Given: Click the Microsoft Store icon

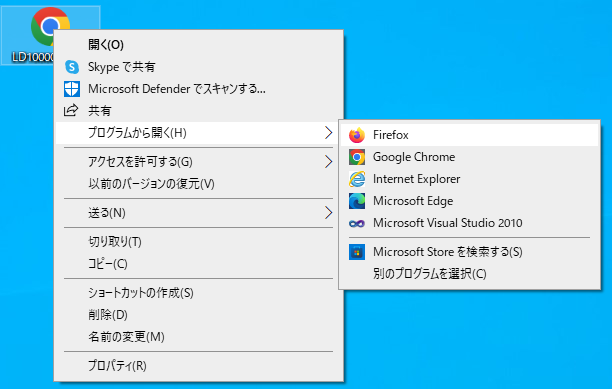Looking at the screenshot, I should [357, 252].
